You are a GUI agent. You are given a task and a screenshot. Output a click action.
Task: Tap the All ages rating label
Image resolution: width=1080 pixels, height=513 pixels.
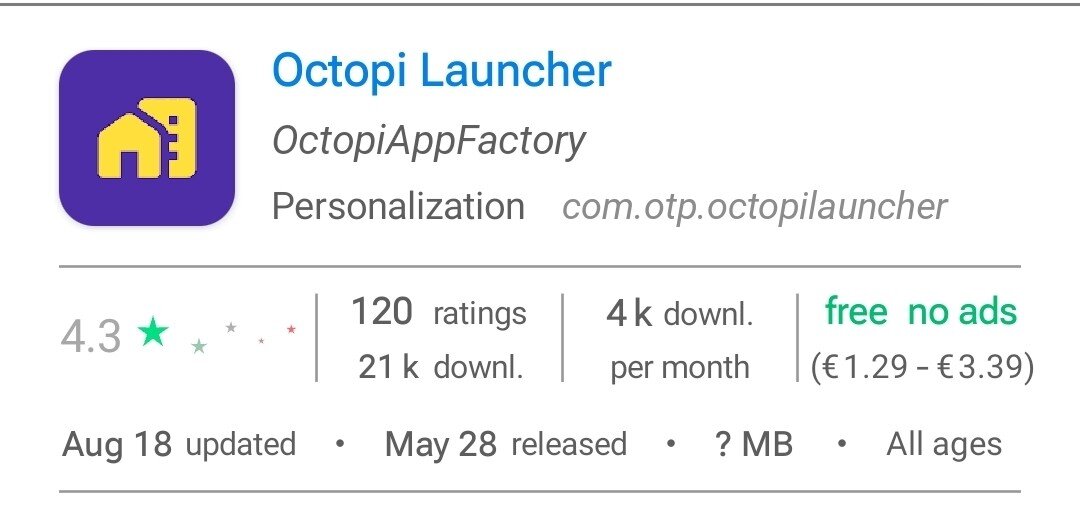point(943,444)
